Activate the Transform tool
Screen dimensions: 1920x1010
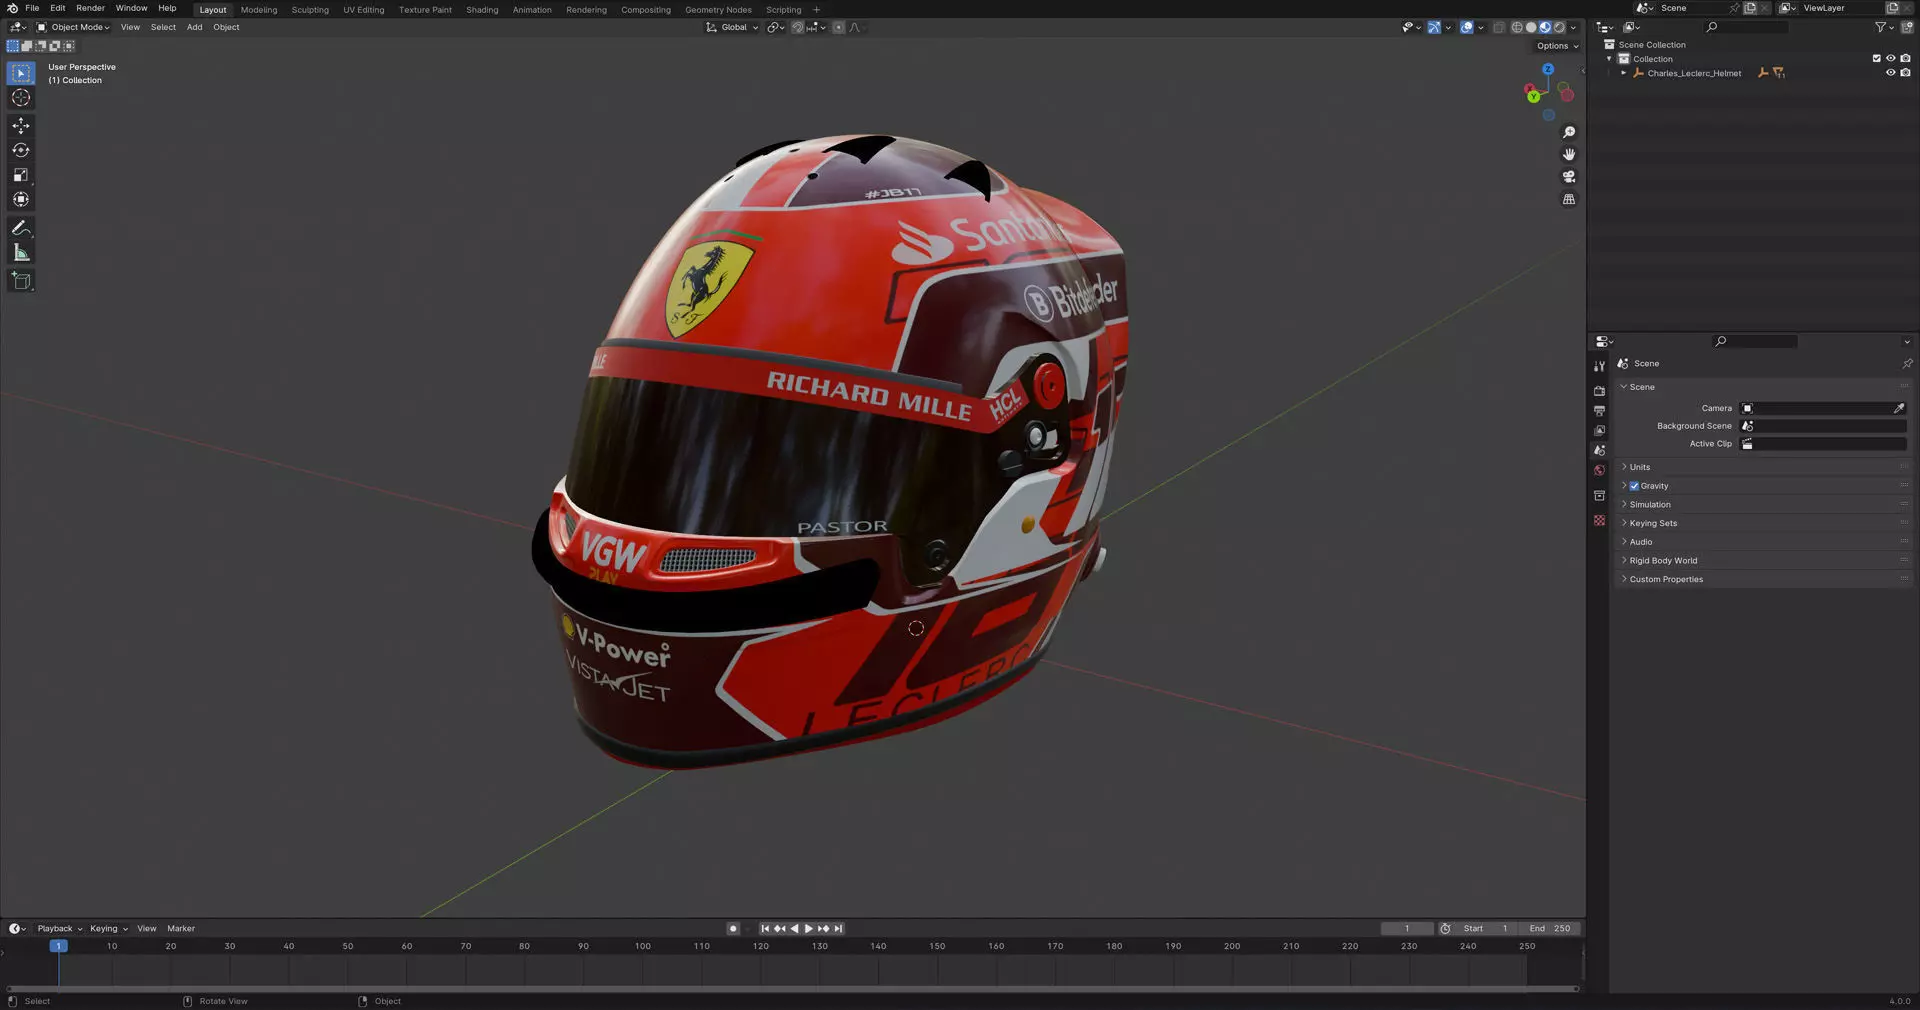21,200
